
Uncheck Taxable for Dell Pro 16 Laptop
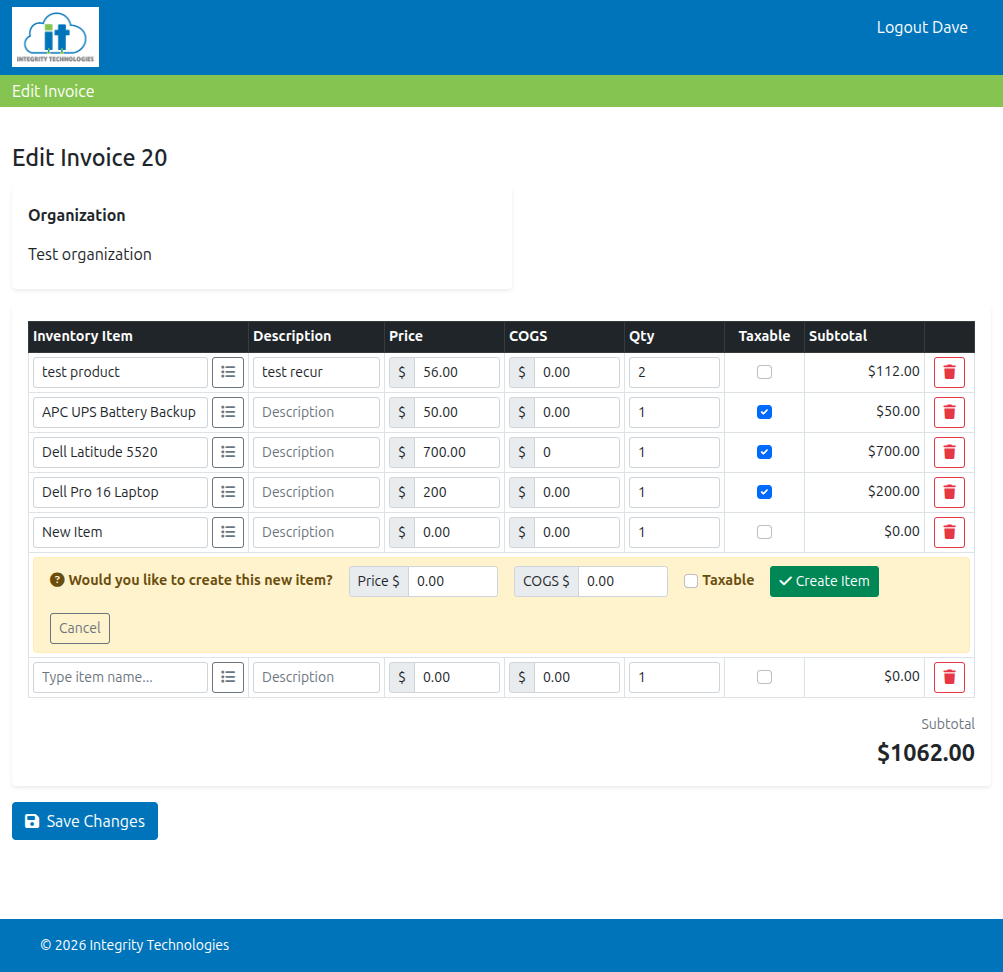coord(764,492)
